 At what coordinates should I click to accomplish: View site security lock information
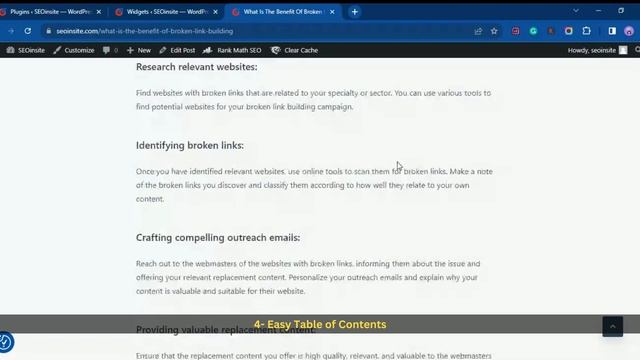click(49, 31)
